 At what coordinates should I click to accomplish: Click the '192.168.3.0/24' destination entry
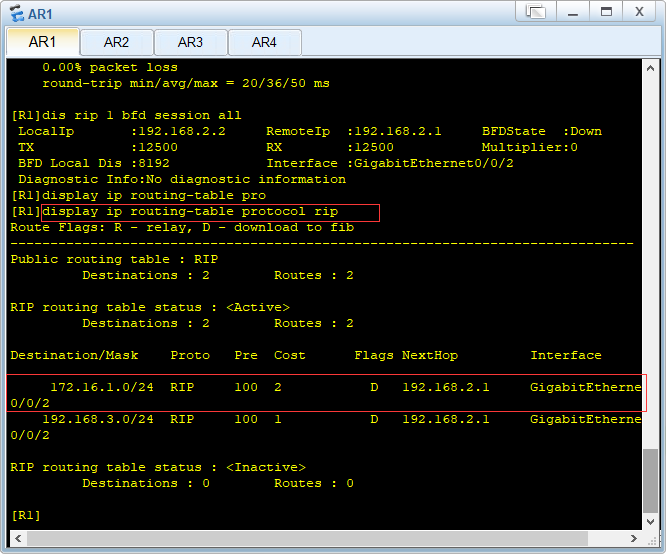click(98, 419)
